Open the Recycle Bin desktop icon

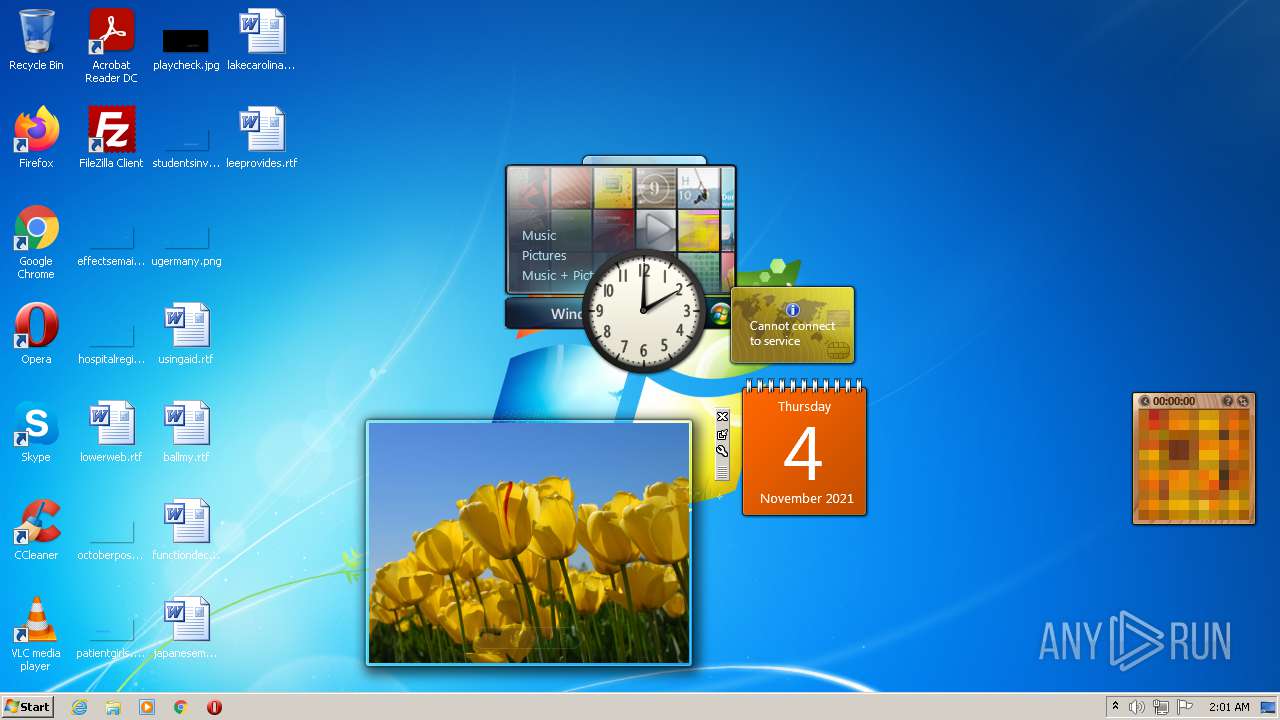coord(36,40)
